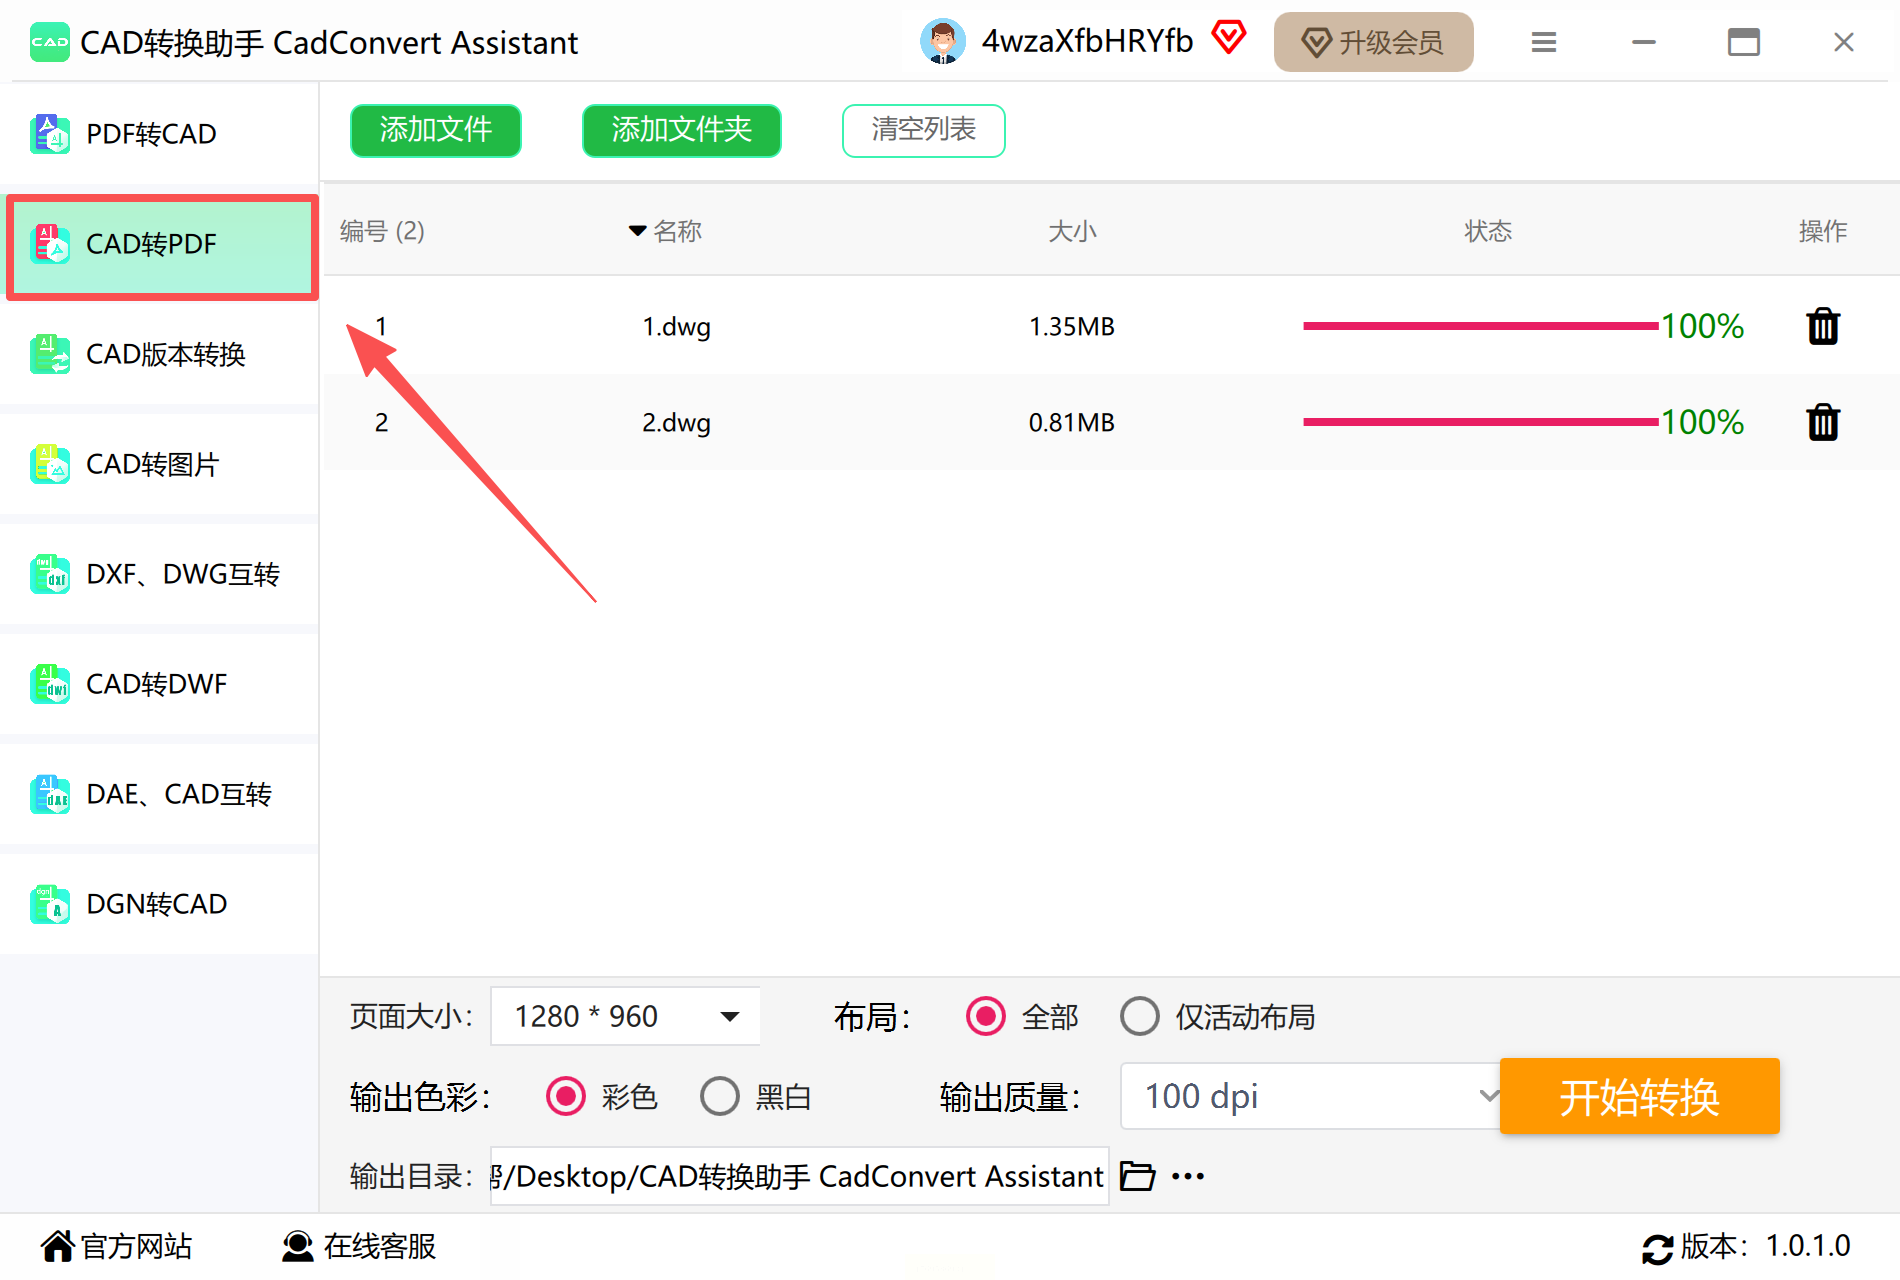
Task: Choose 黑白 output color option
Action: pyautogui.click(x=720, y=1097)
